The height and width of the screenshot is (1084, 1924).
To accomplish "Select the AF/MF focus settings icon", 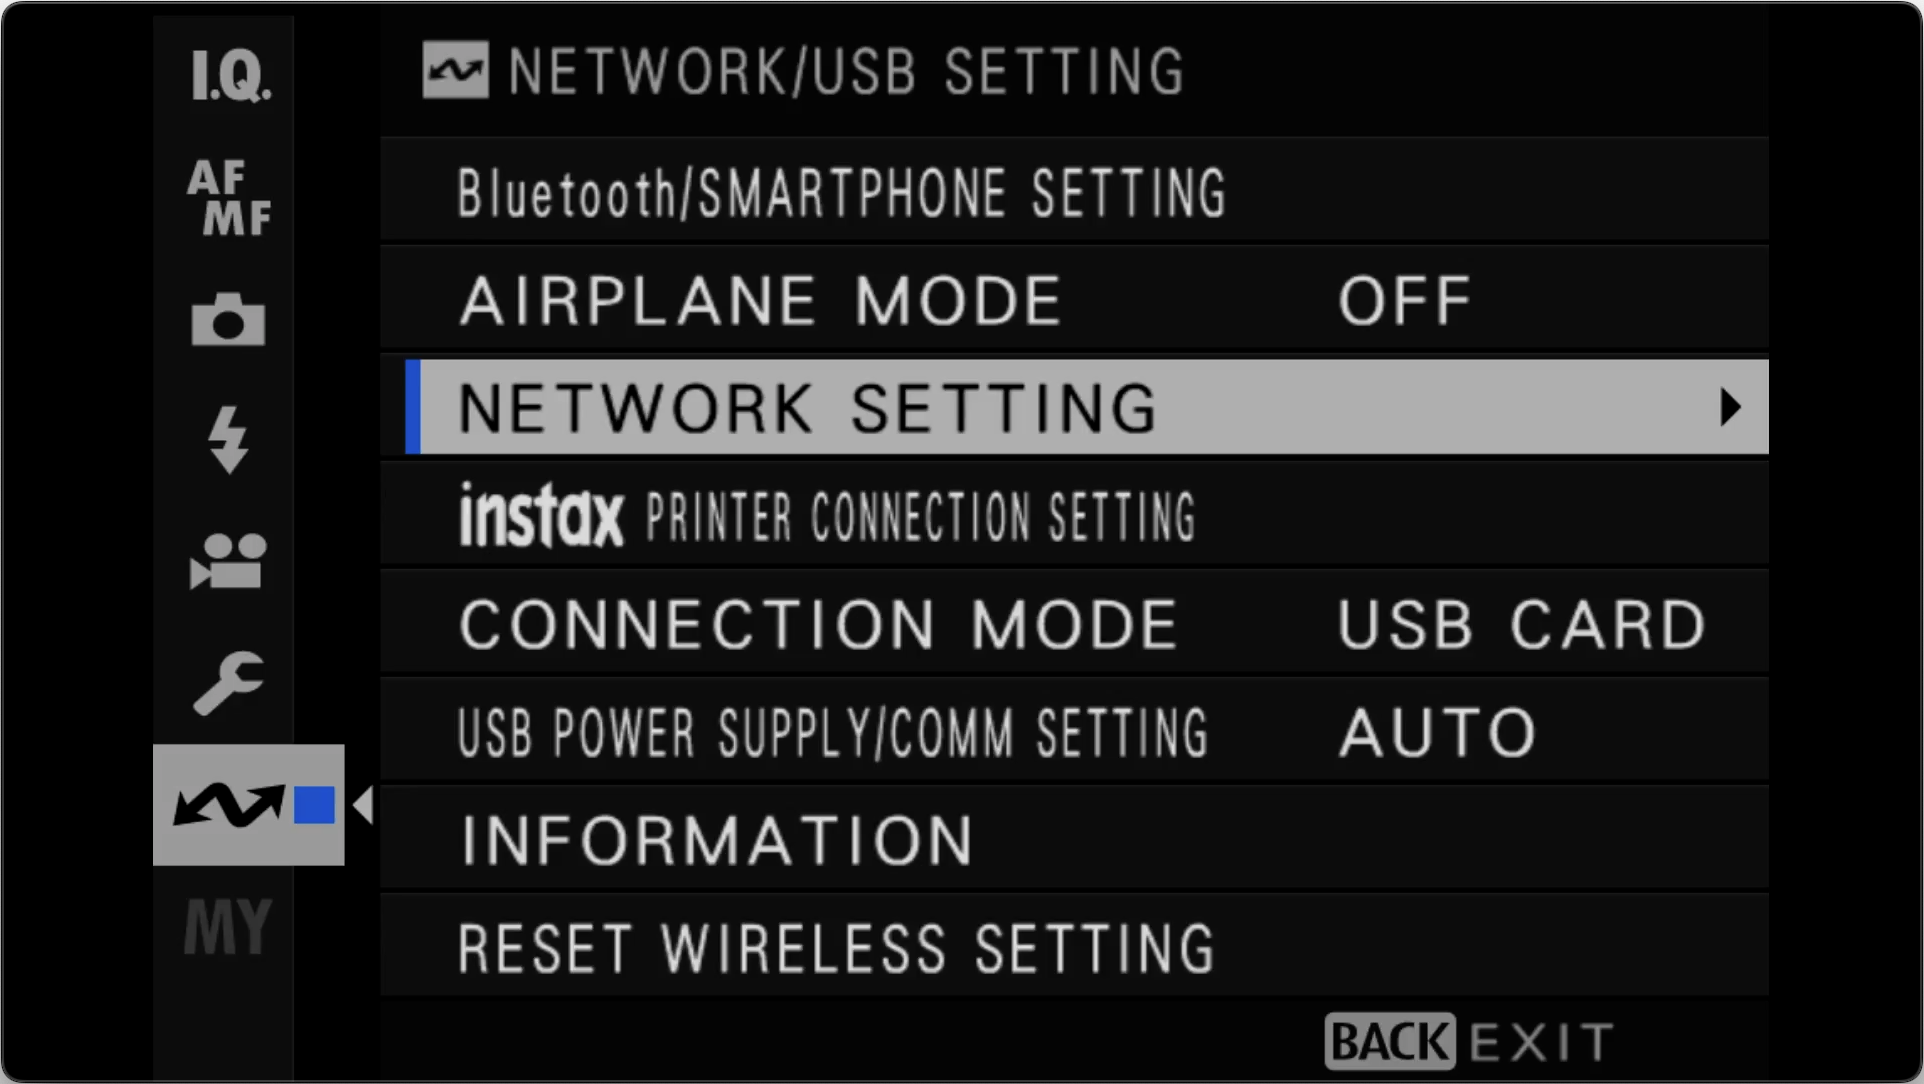I will [x=229, y=197].
